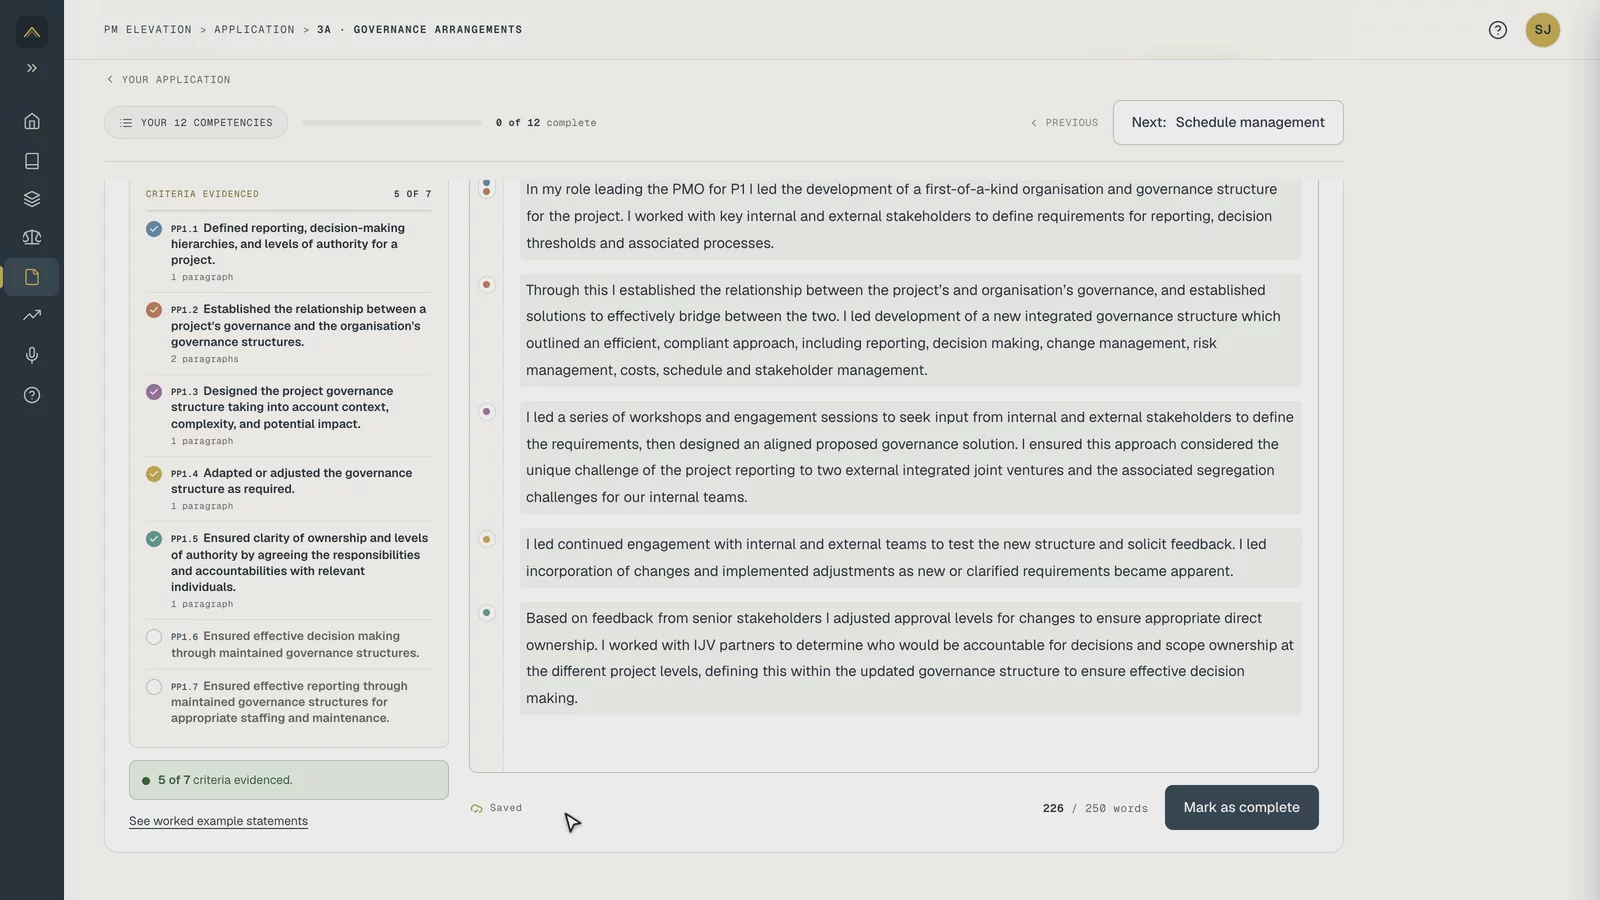The width and height of the screenshot is (1600, 900).
Task: Toggle the PP1.7 effective reporting criterion circle
Action: tap(154, 687)
